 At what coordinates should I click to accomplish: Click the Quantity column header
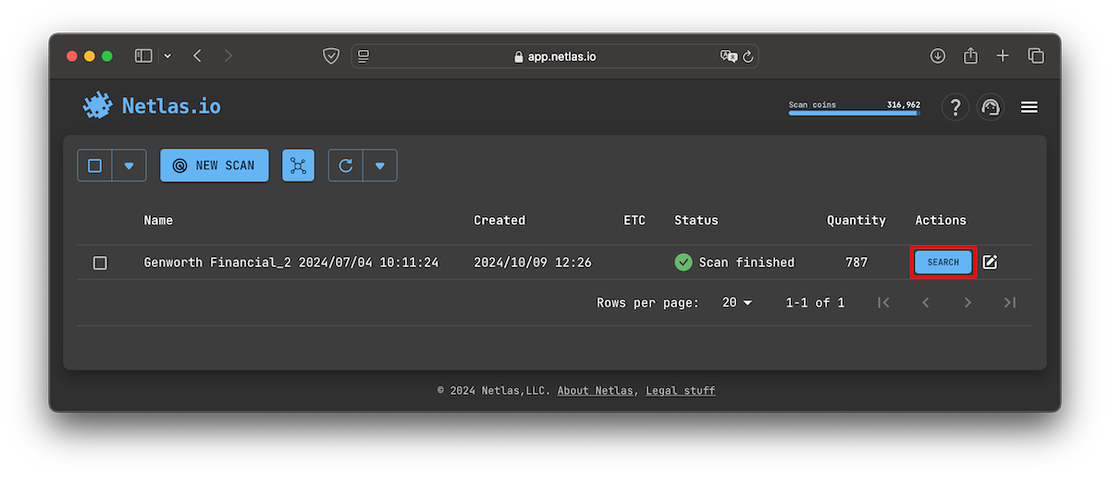click(x=857, y=220)
